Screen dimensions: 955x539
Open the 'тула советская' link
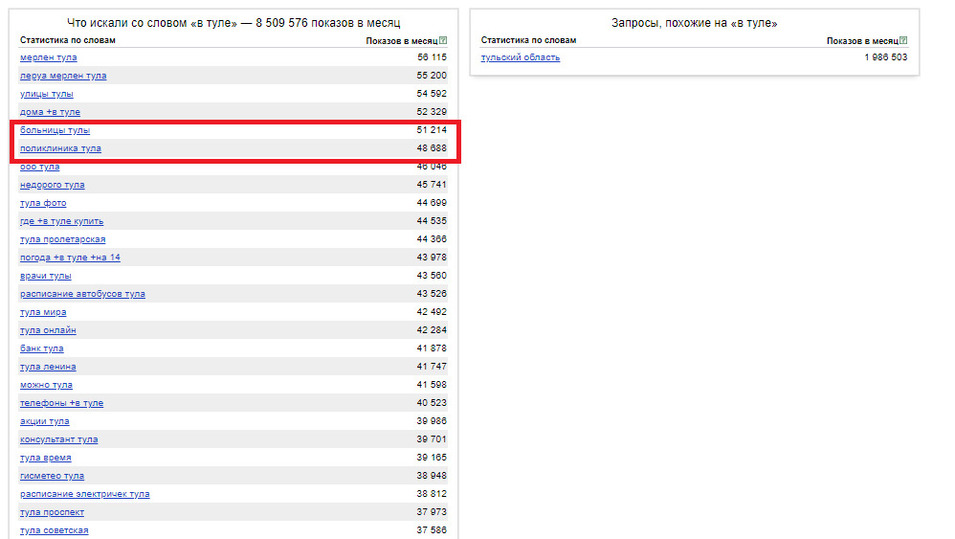point(54,530)
